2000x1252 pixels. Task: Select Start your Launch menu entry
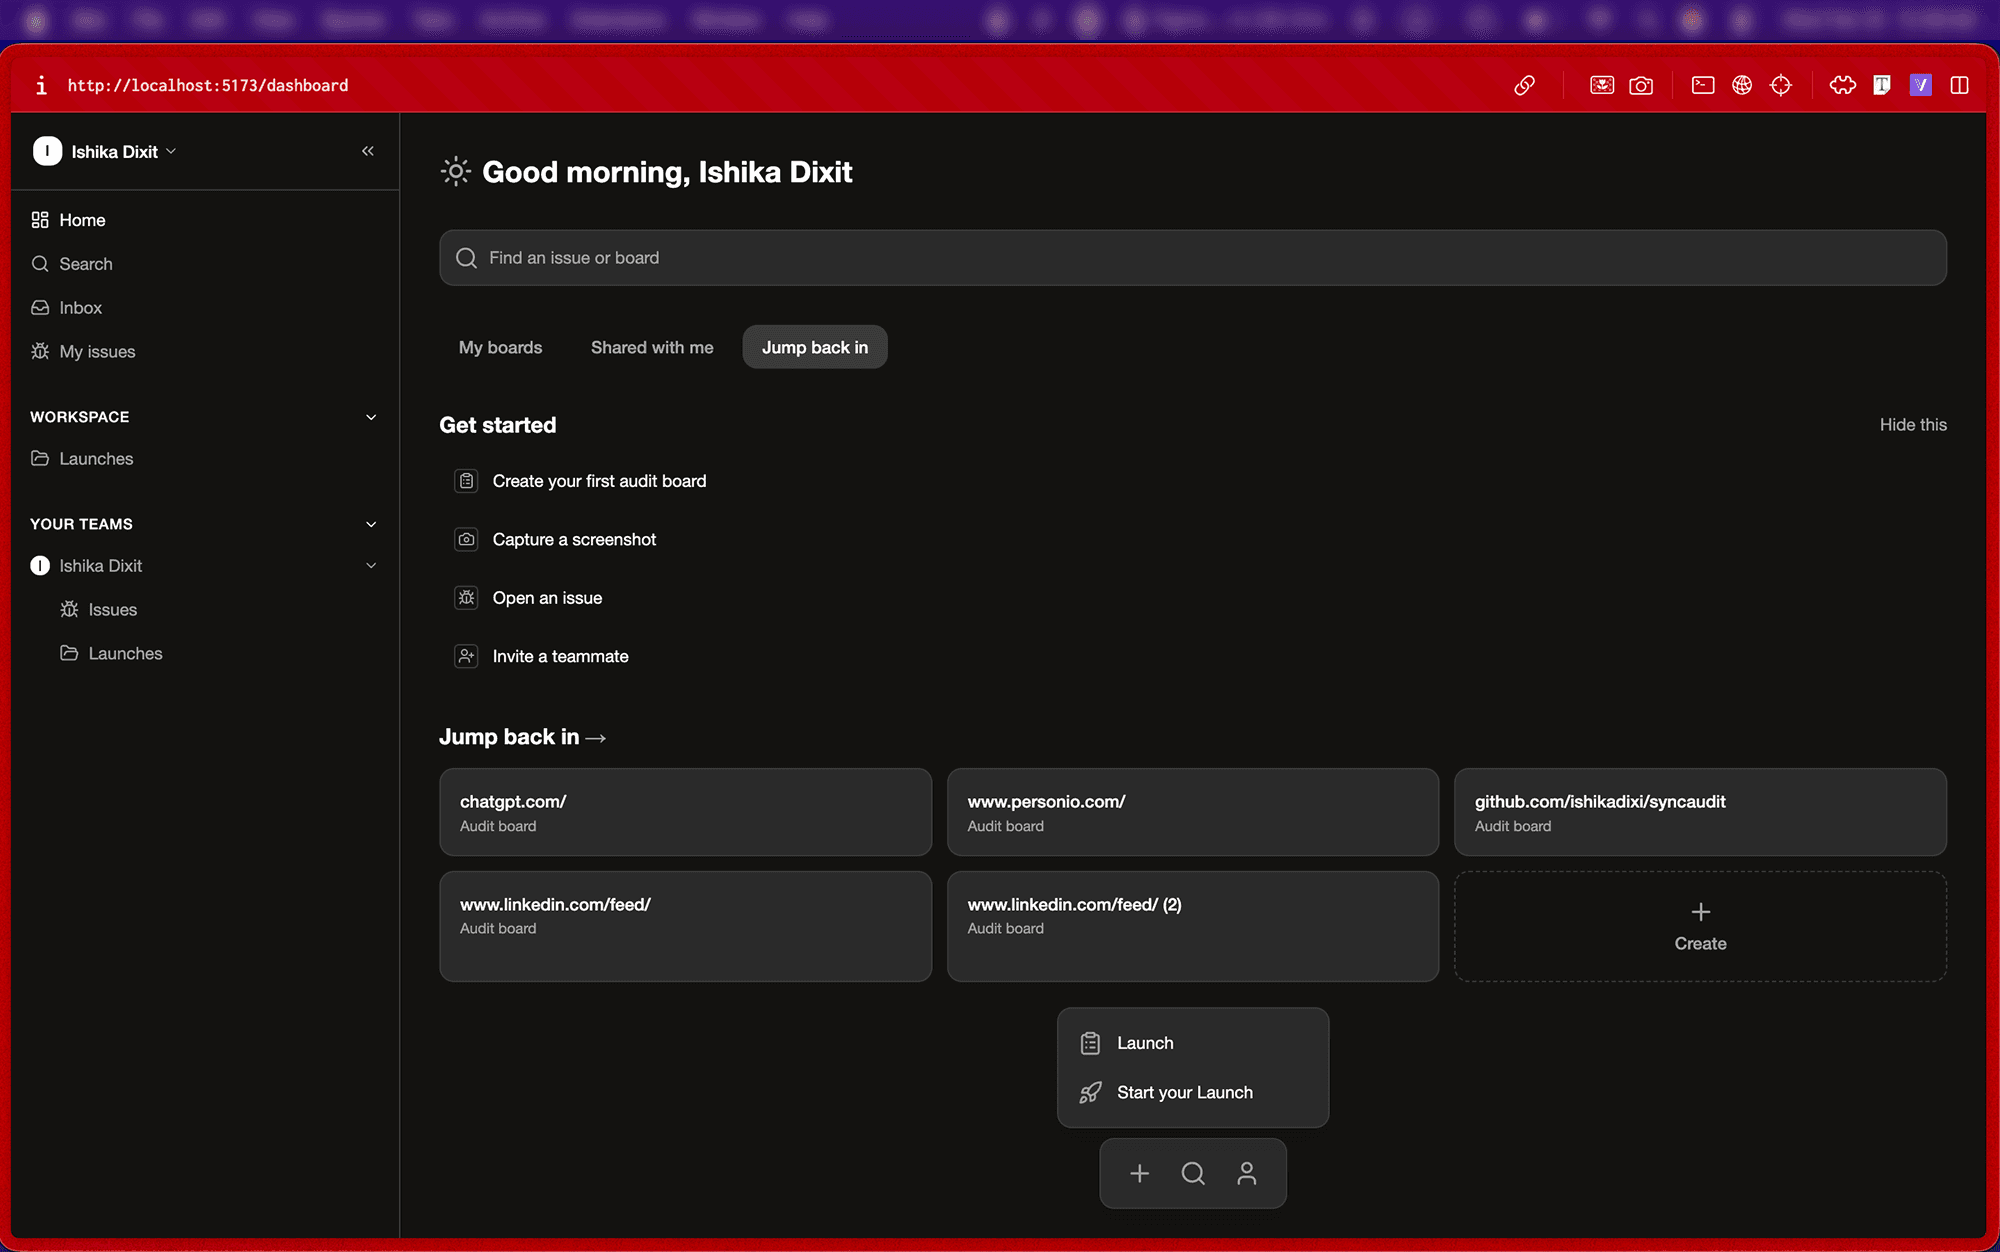pos(1184,1092)
